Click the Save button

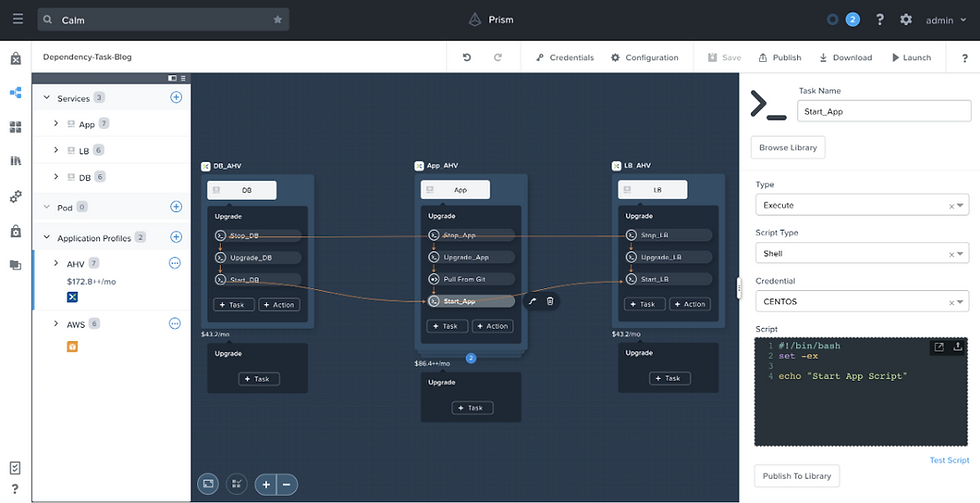(x=724, y=57)
